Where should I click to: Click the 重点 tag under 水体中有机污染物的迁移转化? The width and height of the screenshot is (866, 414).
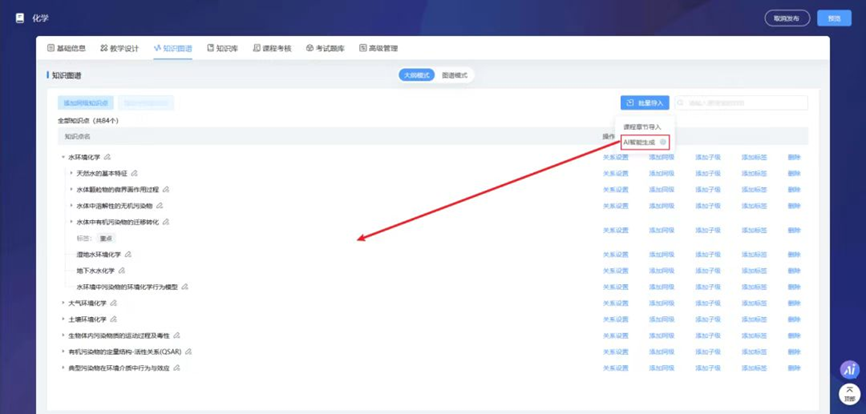[x=106, y=238]
